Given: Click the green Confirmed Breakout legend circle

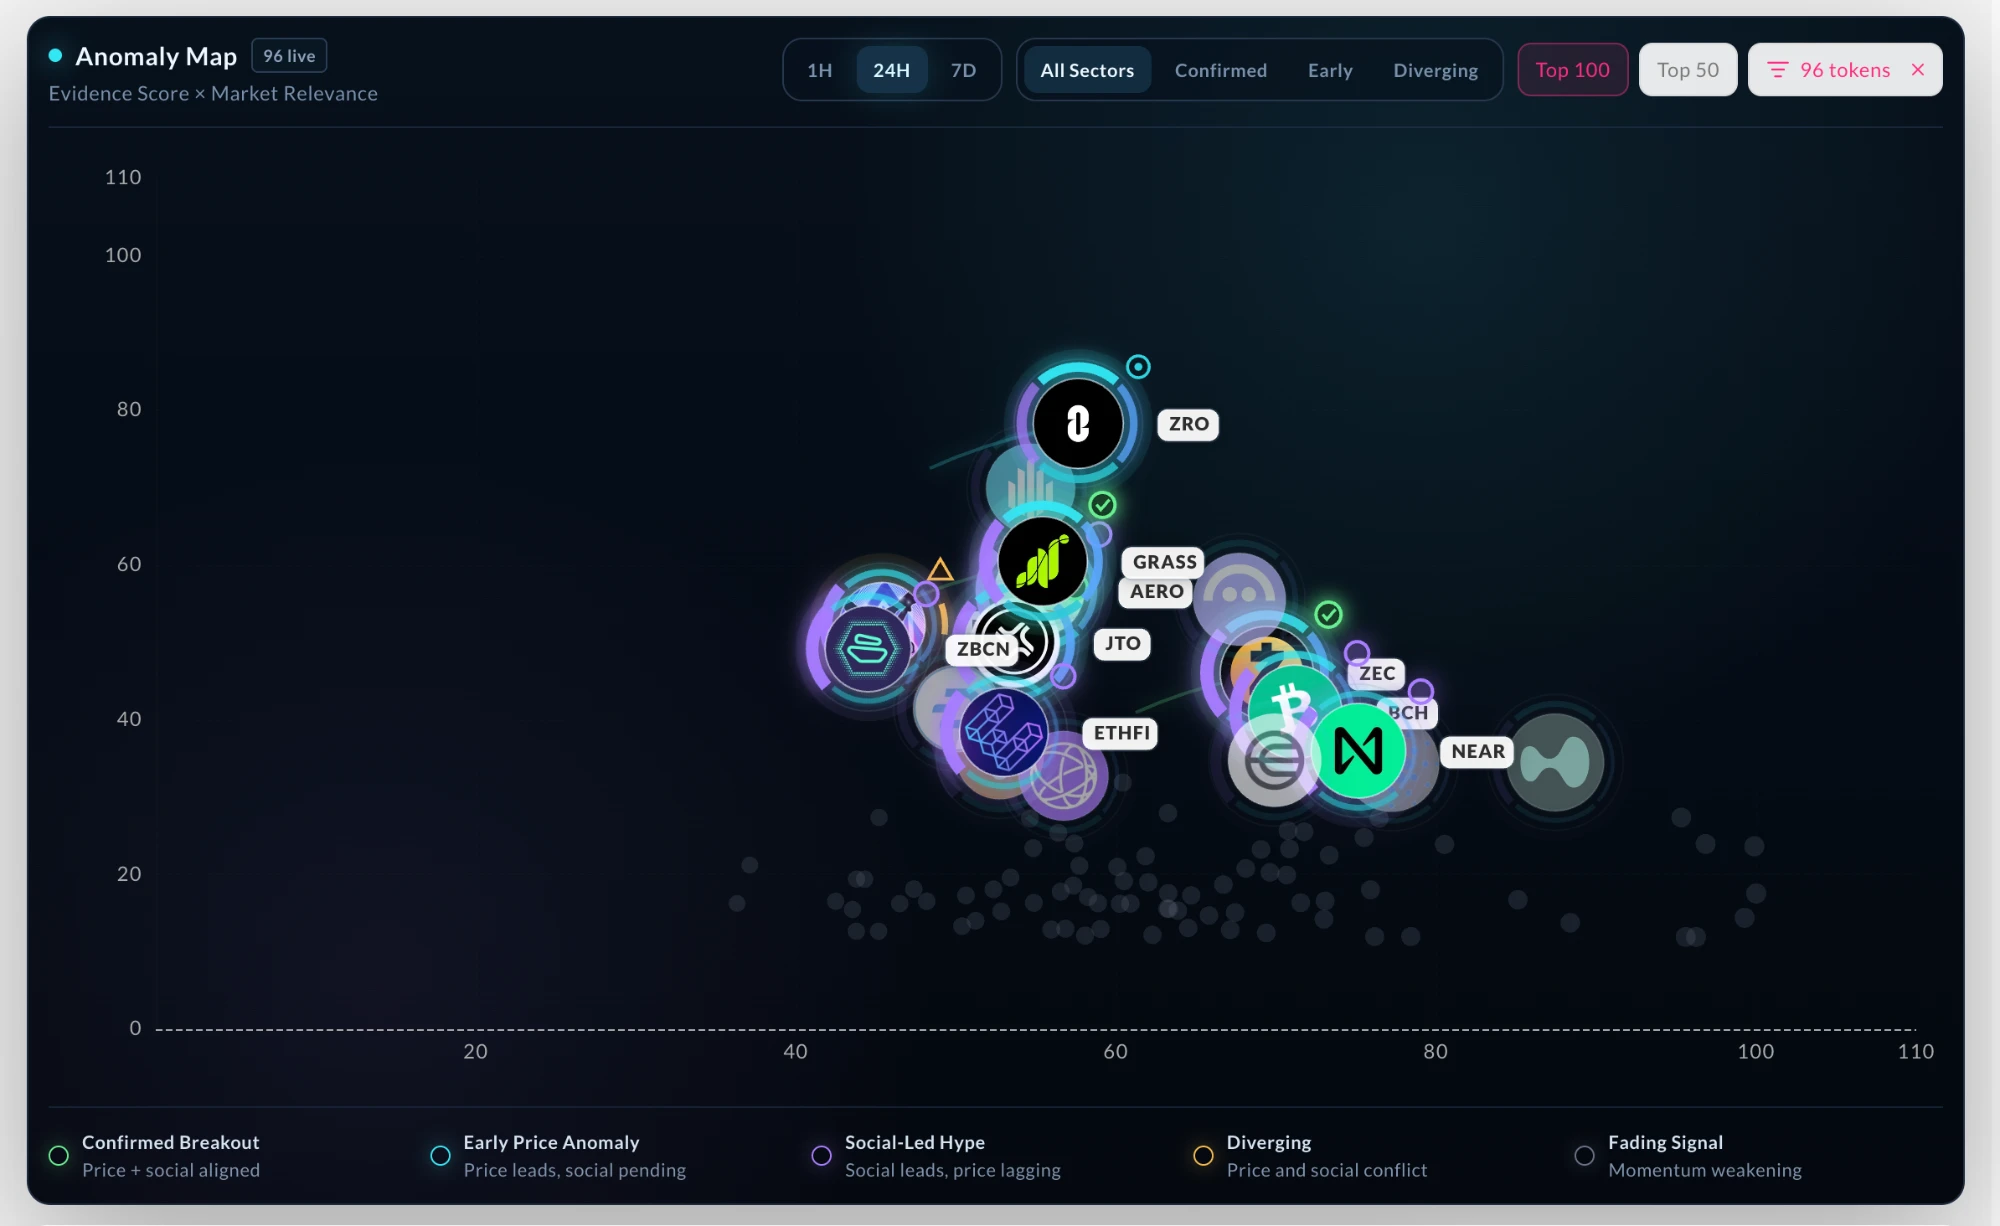Looking at the screenshot, I should 59,1155.
